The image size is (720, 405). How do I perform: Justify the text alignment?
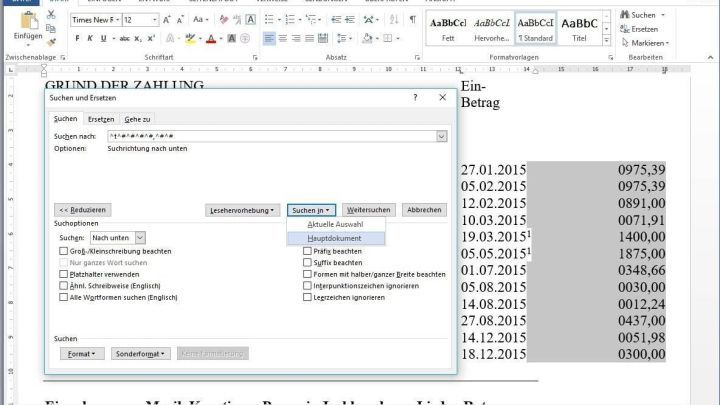tap(309, 39)
